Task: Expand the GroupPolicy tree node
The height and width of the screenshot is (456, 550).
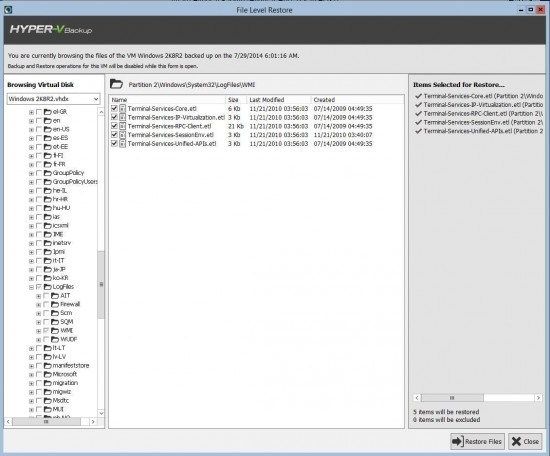Action: [32, 173]
